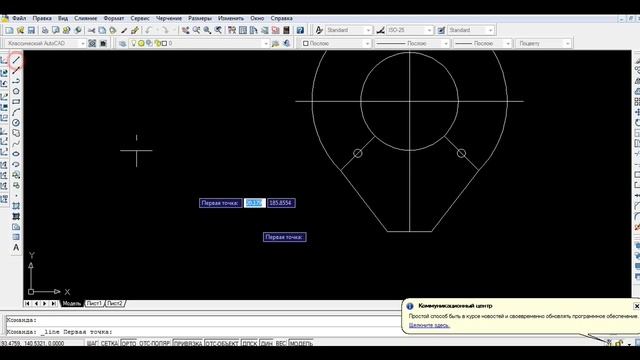Select the Table tool
This screenshot has height=360, width=640.
[x=16, y=237]
